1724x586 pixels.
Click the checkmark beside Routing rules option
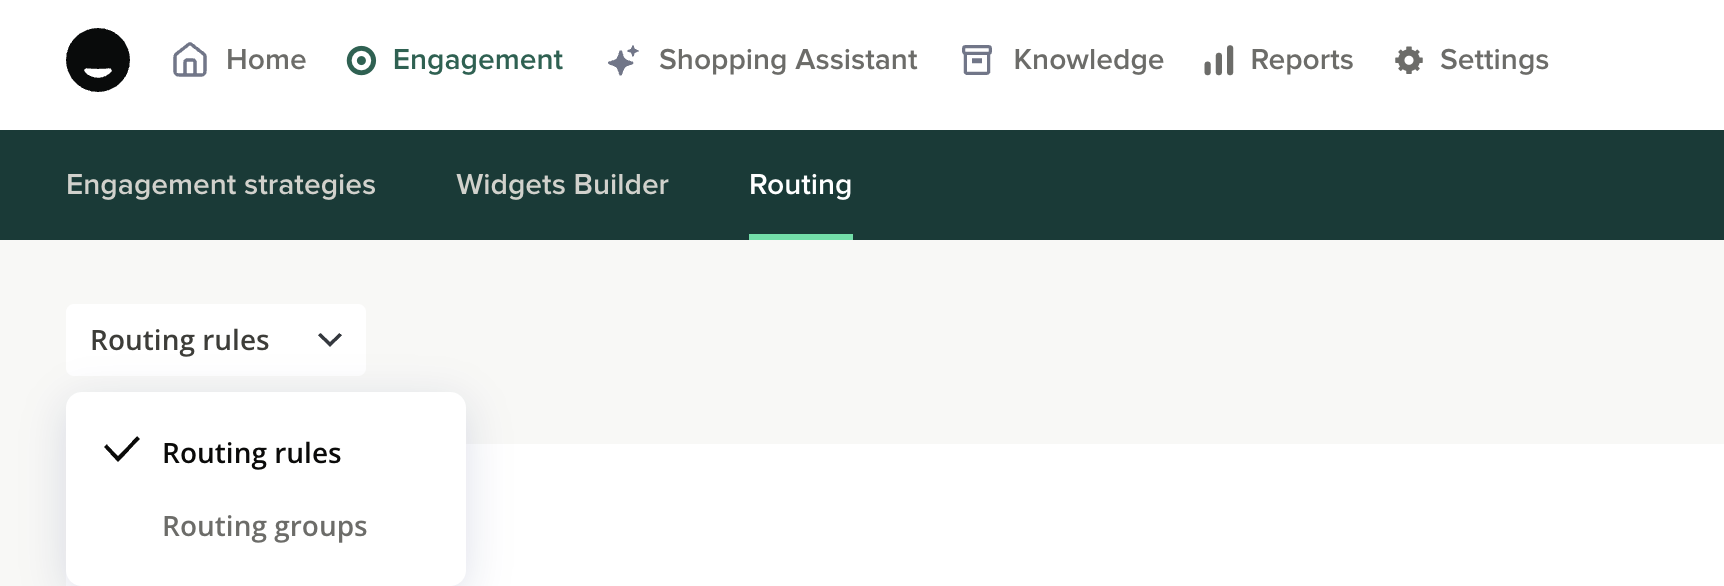(x=122, y=450)
